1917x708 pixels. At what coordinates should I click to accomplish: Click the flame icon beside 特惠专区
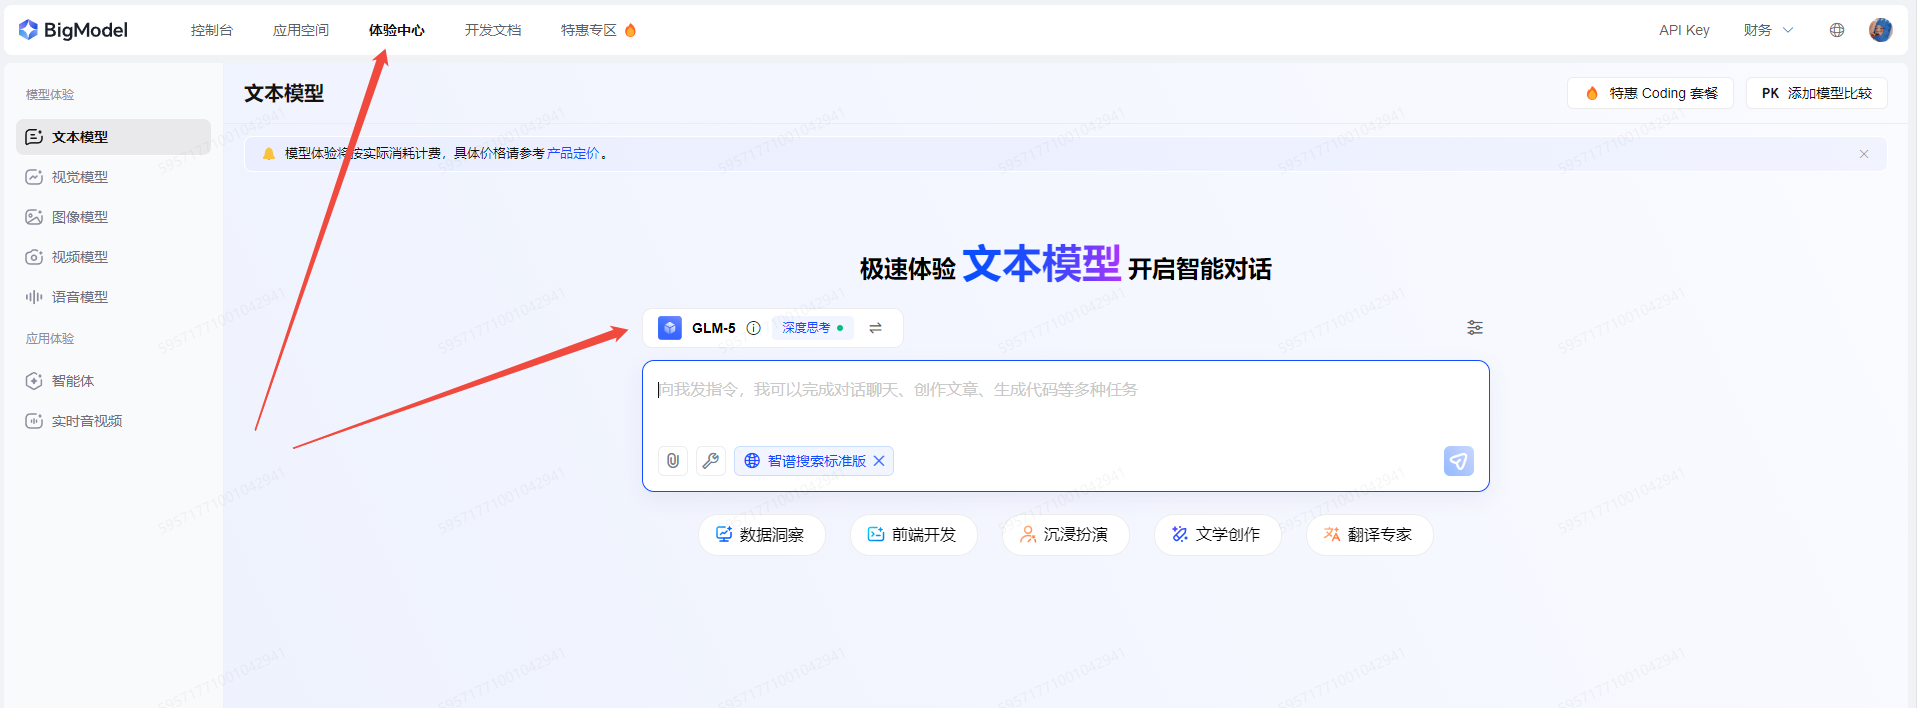pyautogui.click(x=630, y=30)
